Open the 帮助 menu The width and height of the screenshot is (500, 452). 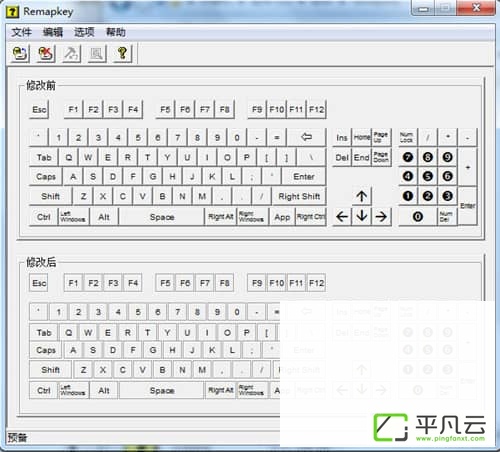click(x=116, y=32)
